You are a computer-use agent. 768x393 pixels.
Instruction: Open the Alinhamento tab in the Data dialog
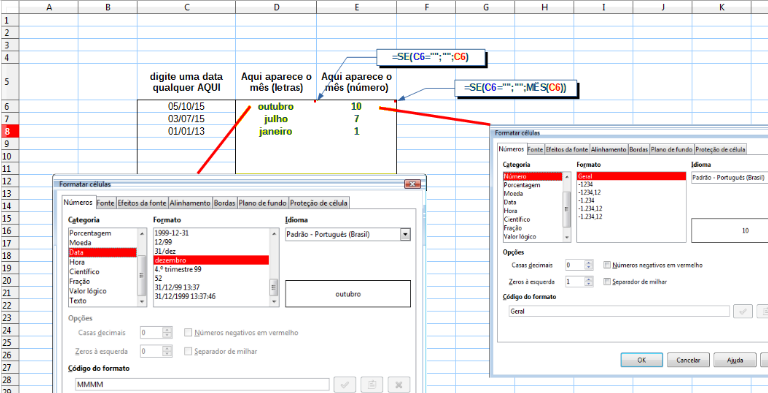click(190, 202)
